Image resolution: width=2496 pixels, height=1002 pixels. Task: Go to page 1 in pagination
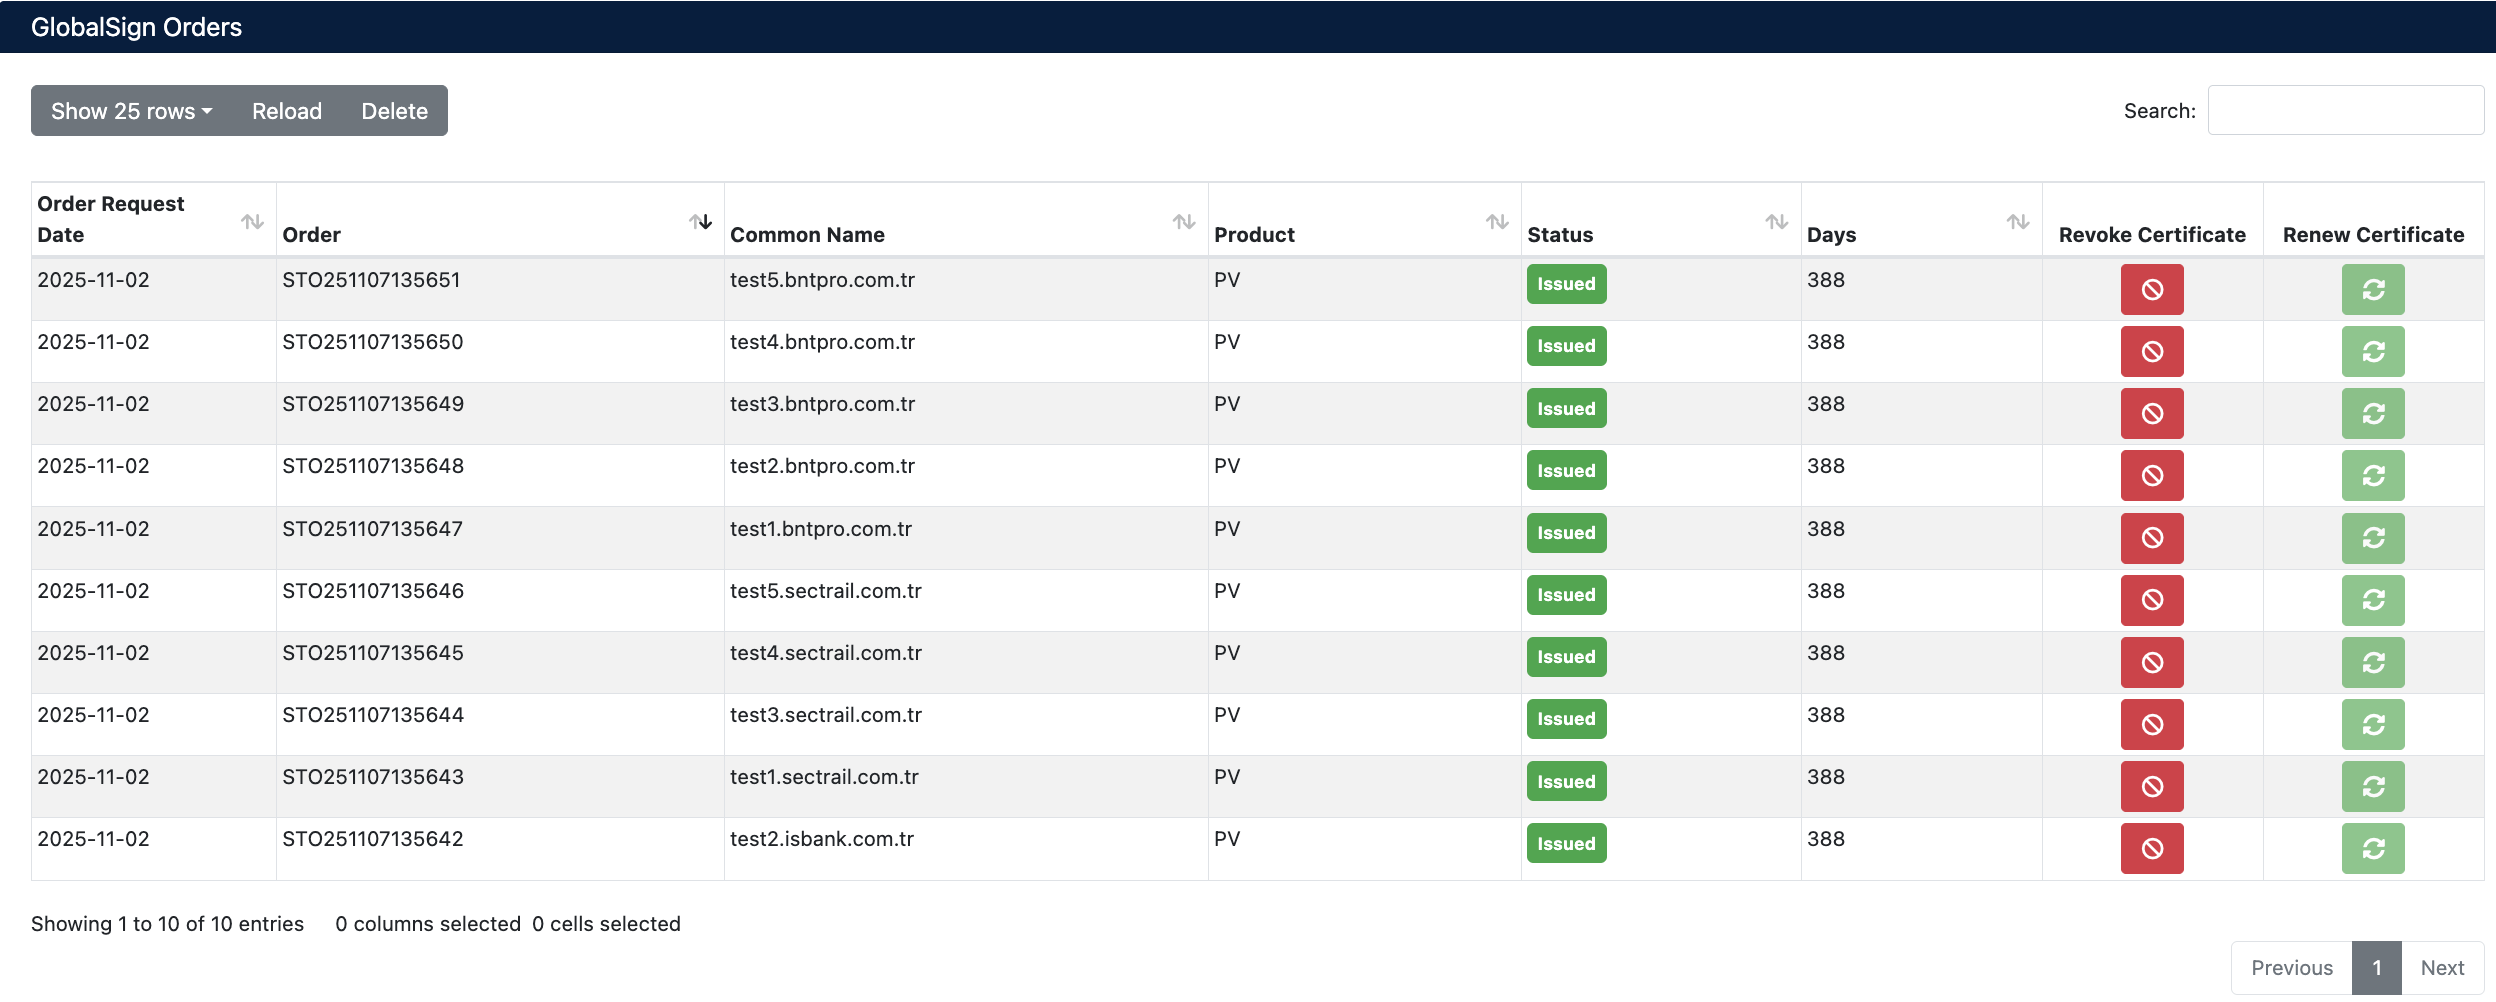(2376, 967)
